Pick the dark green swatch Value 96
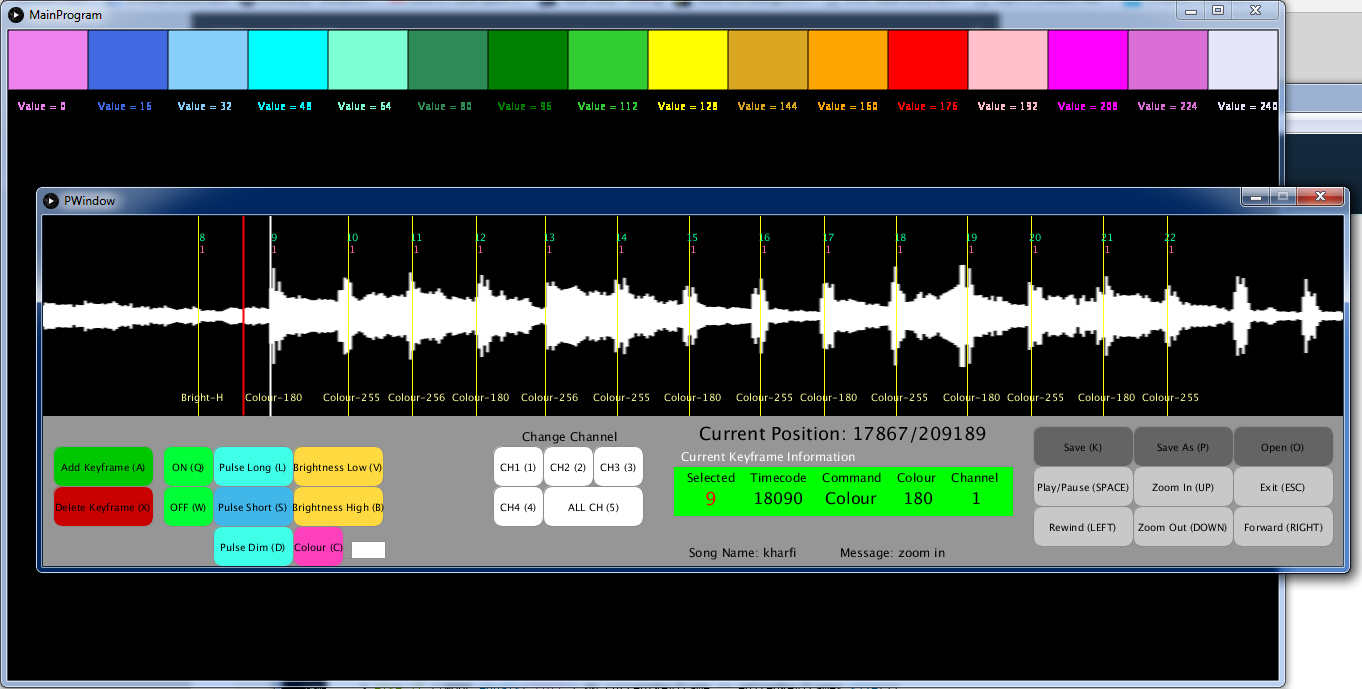This screenshot has width=1362, height=689. [x=528, y=60]
